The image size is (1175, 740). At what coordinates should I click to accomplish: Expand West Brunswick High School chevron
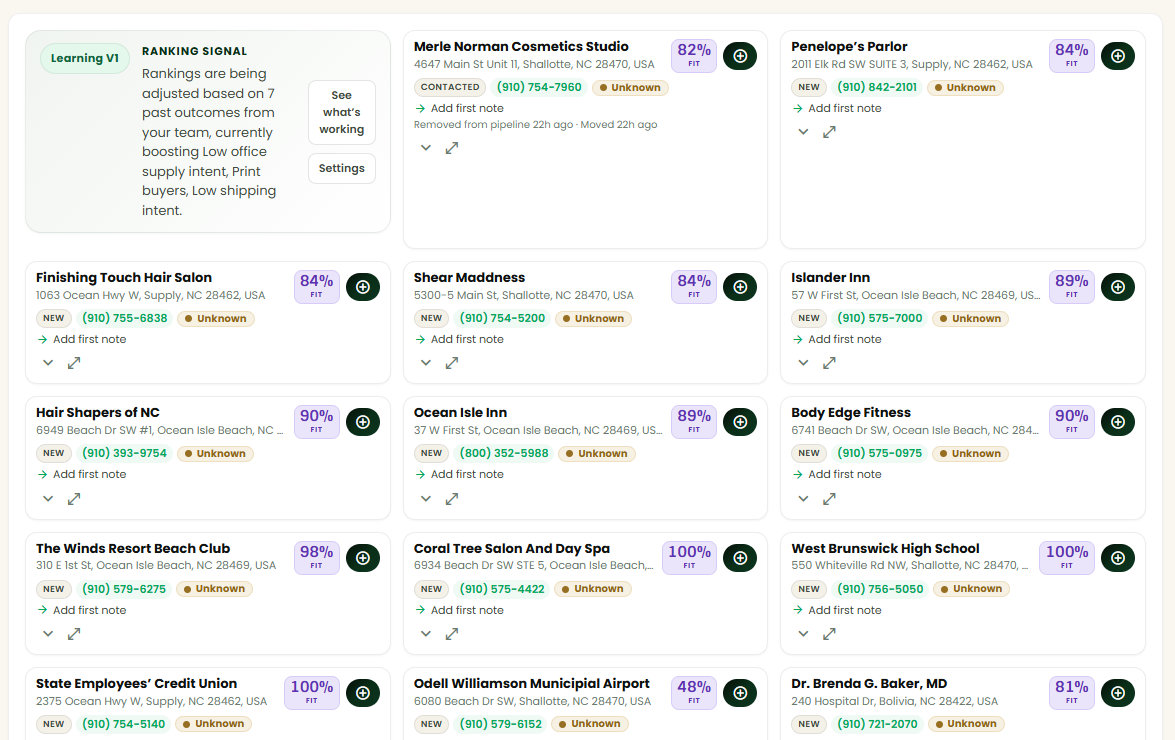803,634
